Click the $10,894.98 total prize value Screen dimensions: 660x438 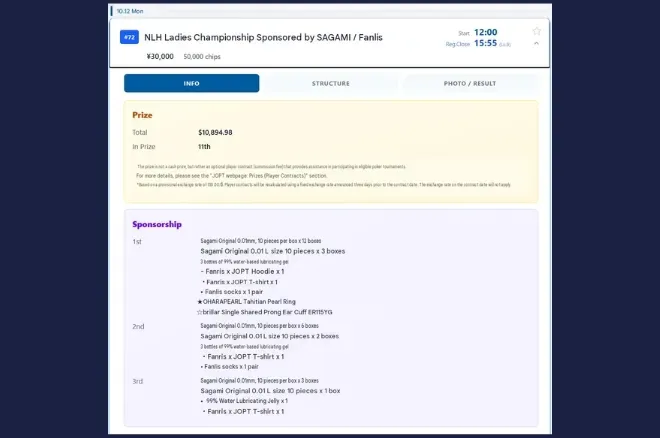215,133
